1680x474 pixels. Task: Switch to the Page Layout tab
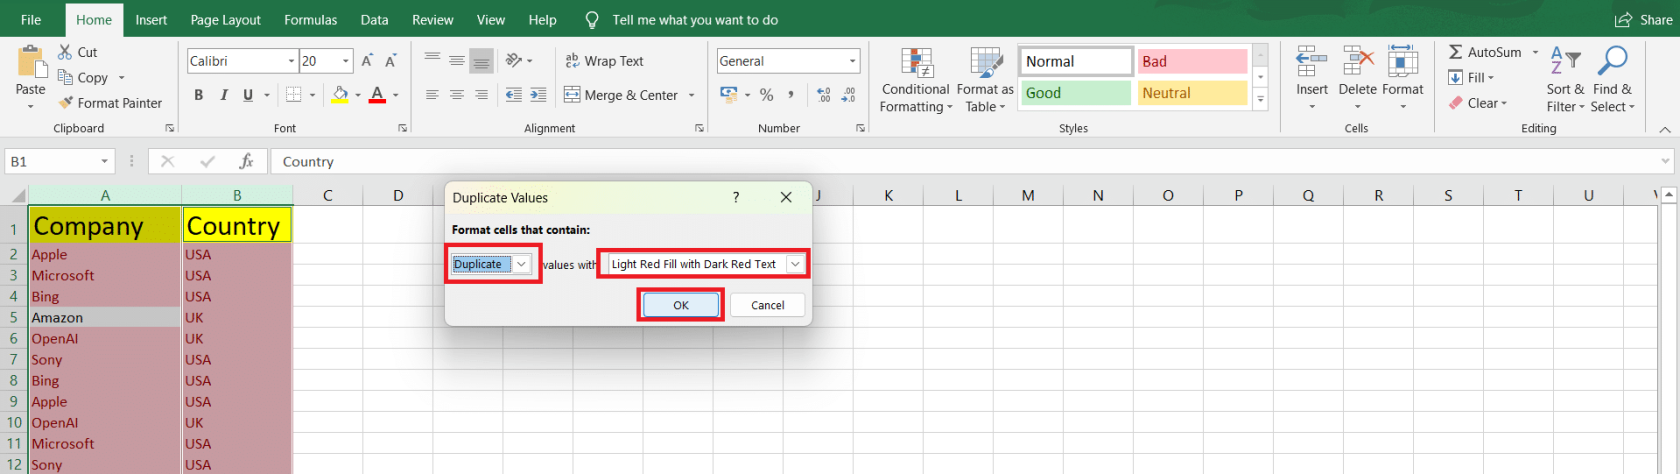[225, 20]
